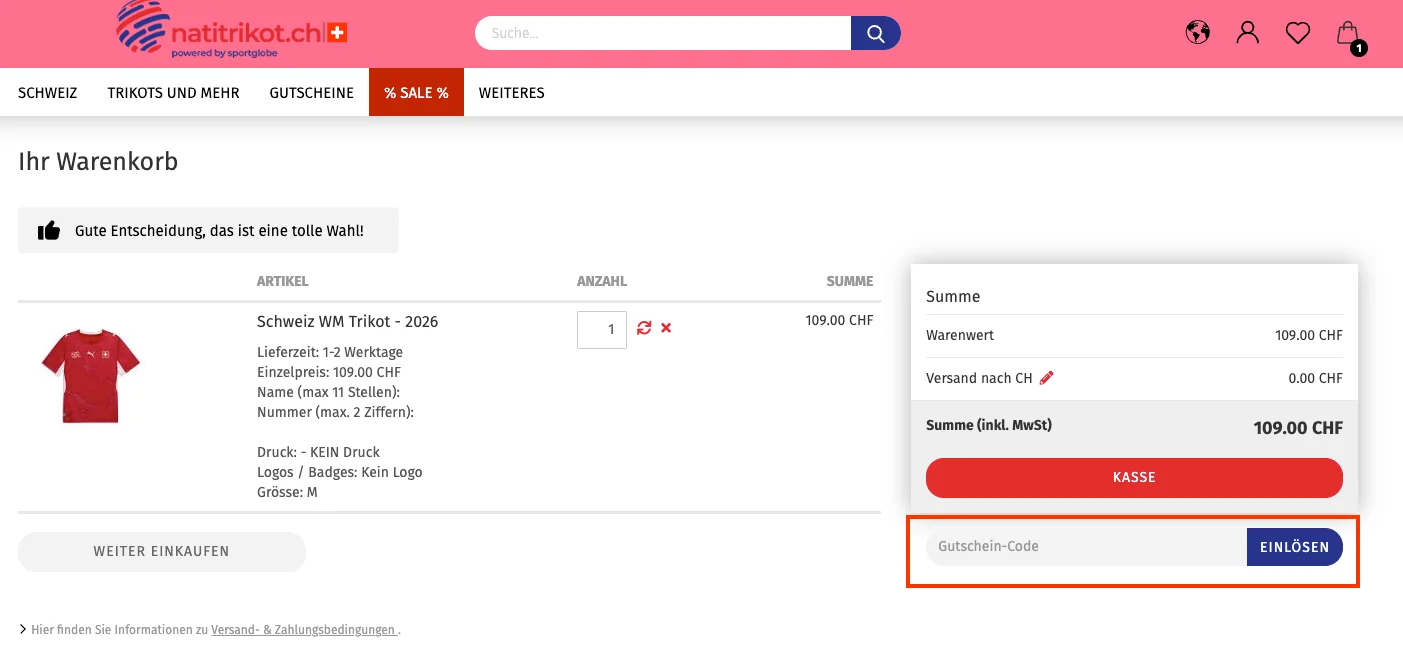Open the language globe selector

click(1197, 33)
